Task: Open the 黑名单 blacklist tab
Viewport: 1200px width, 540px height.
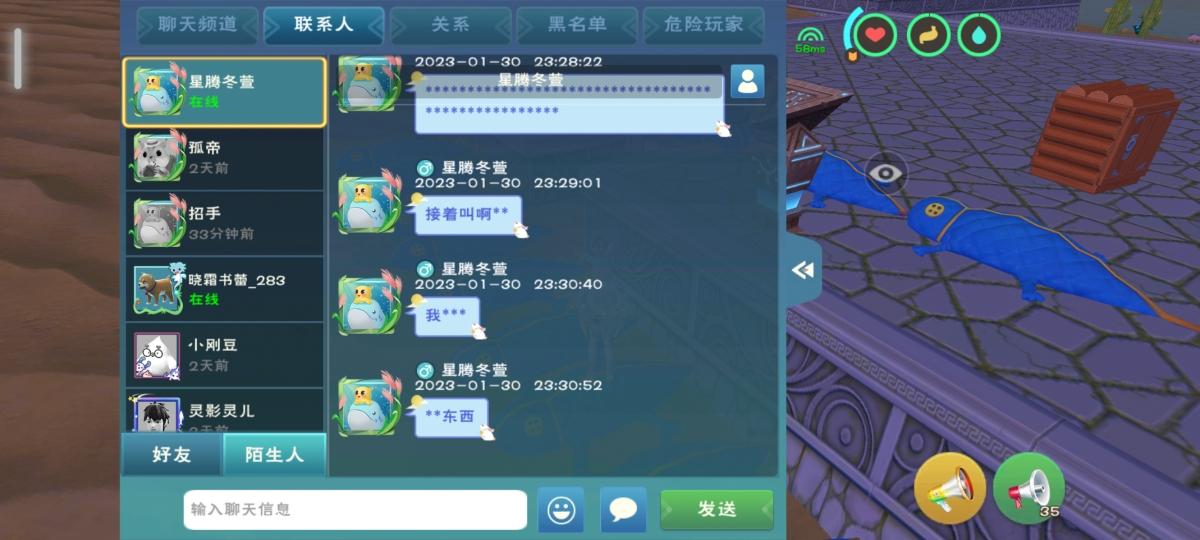Action: pyautogui.click(x=578, y=25)
